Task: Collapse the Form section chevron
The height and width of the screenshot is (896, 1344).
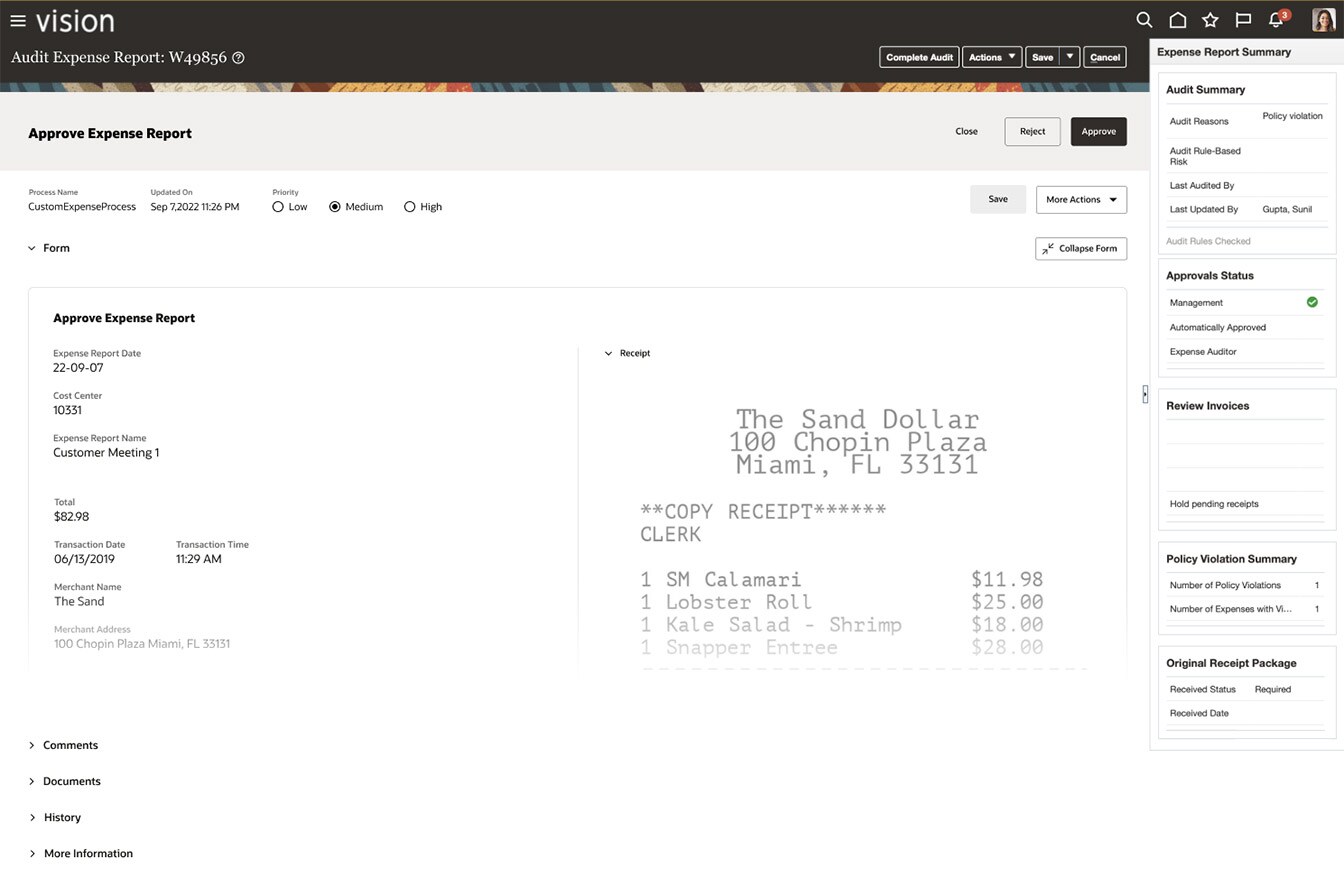Action: coord(32,248)
